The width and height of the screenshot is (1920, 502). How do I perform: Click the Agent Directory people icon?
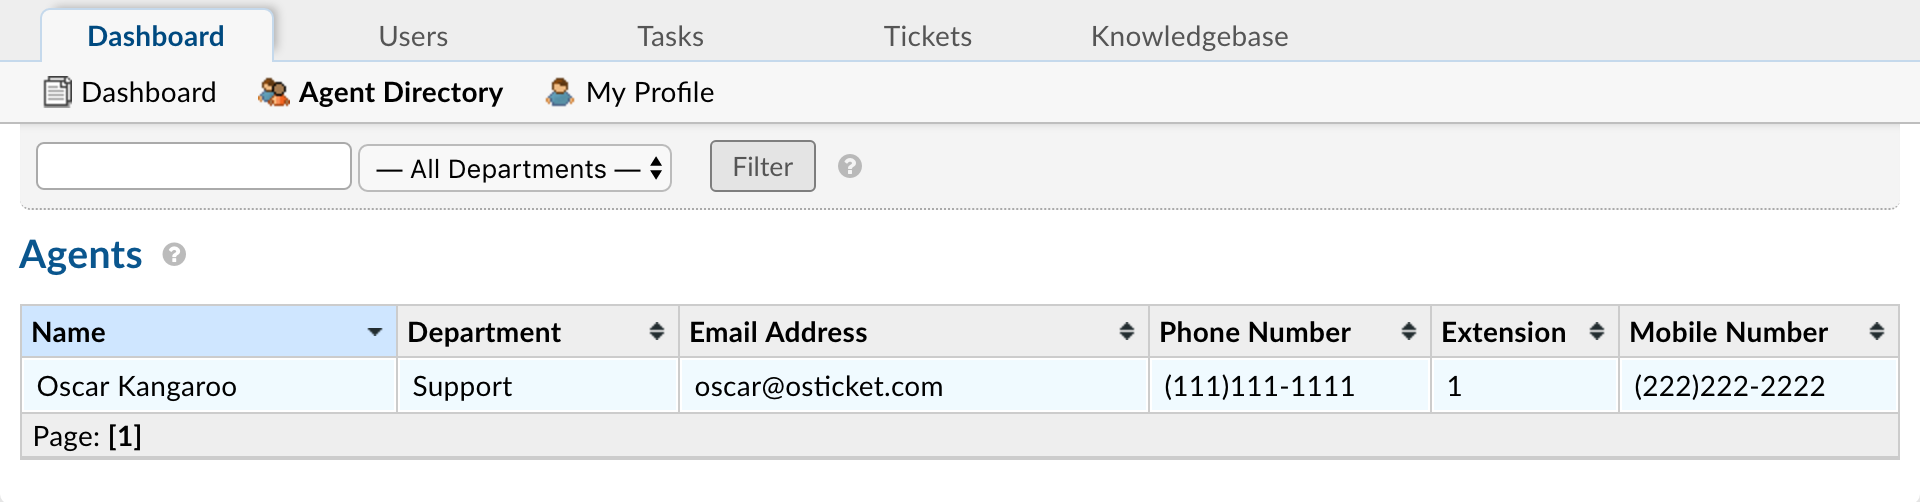273,92
